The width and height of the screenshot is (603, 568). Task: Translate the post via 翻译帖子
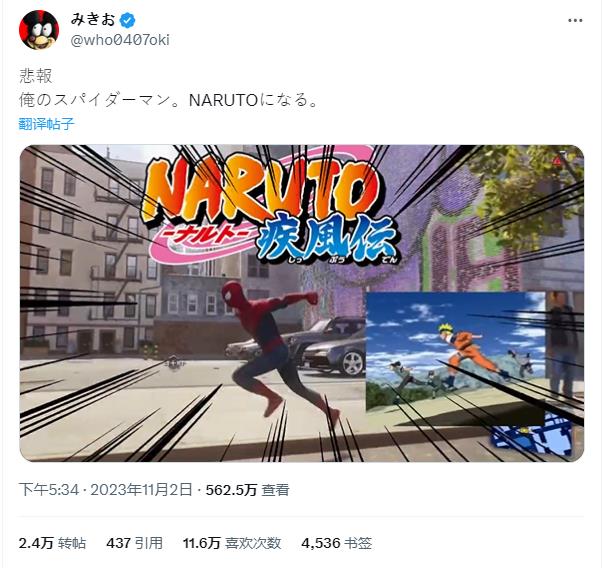[x=46, y=124]
